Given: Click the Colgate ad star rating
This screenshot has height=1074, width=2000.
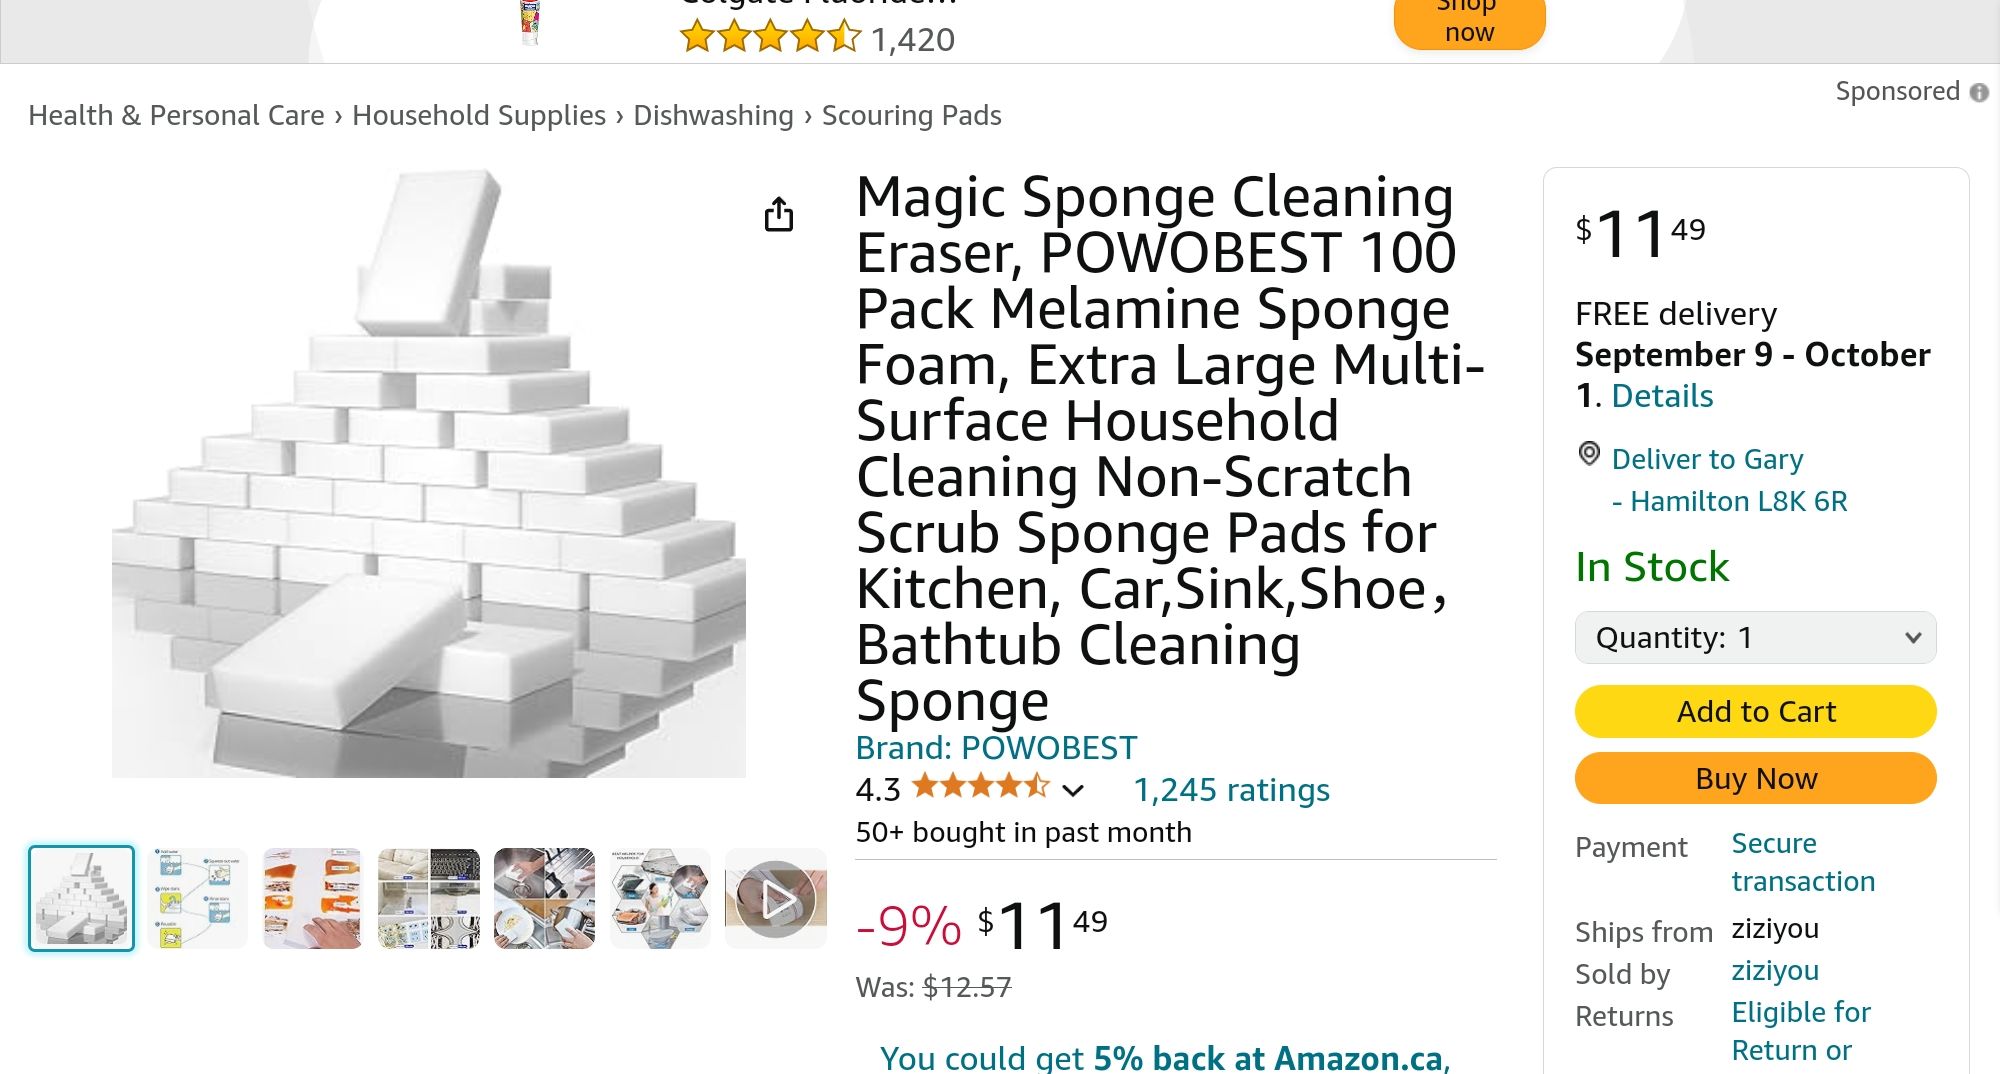Looking at the screenshot, I should click(769, 38).
